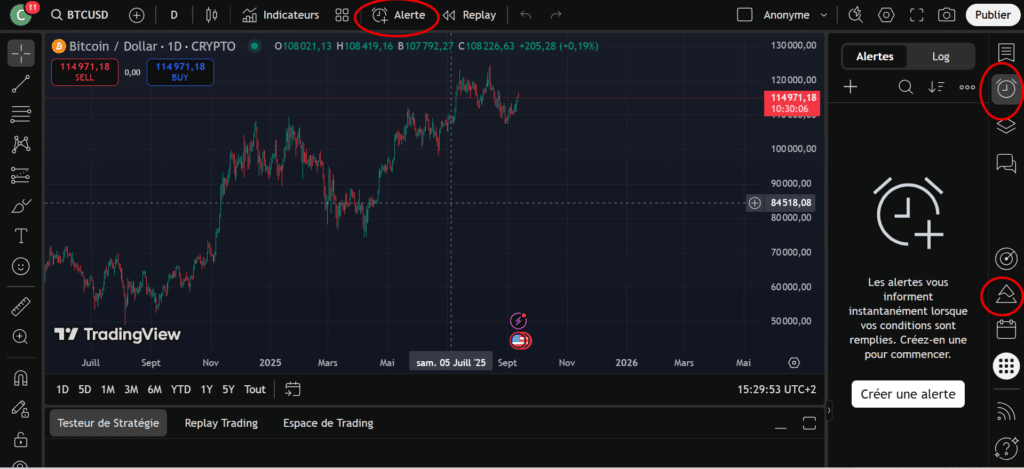
Task: Set the Tout date range
Action: click(x=255, y=389)
